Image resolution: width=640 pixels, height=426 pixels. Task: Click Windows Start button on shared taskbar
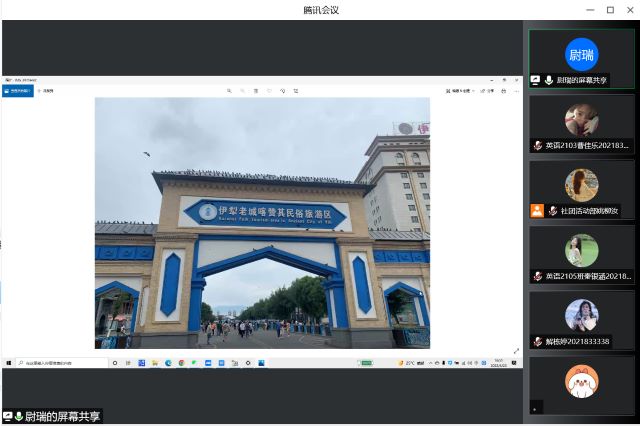[9, 363]
